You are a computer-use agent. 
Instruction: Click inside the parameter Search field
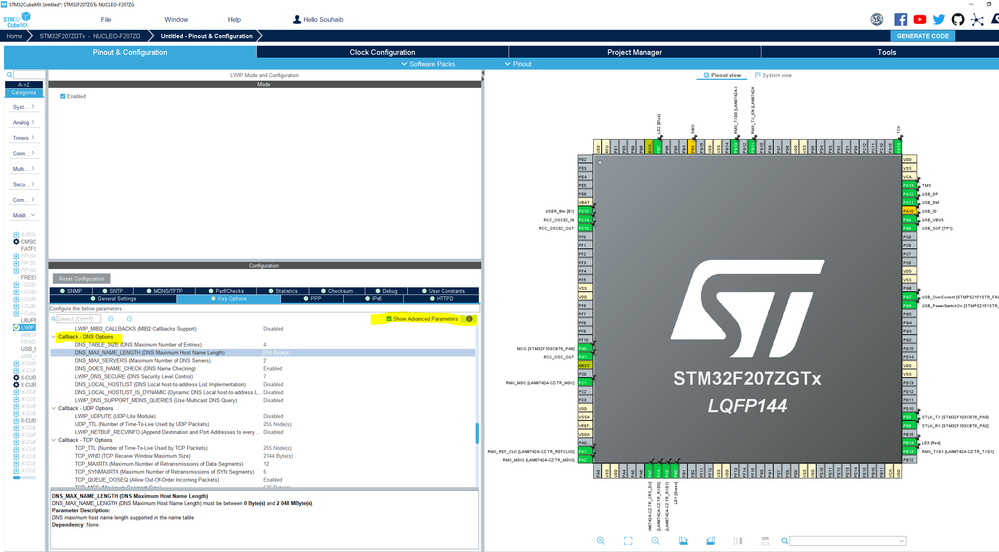[80, 319]
